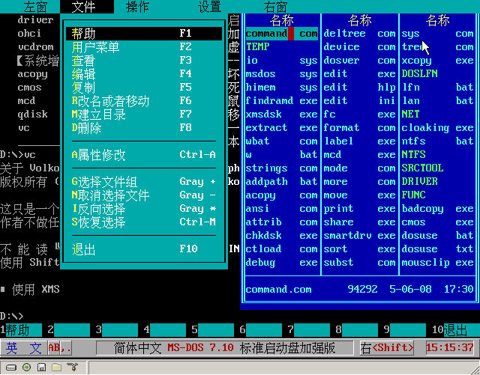This screenshot has width=480, height=375.
Task: Select file findramd exe
Action: point(282,101)
